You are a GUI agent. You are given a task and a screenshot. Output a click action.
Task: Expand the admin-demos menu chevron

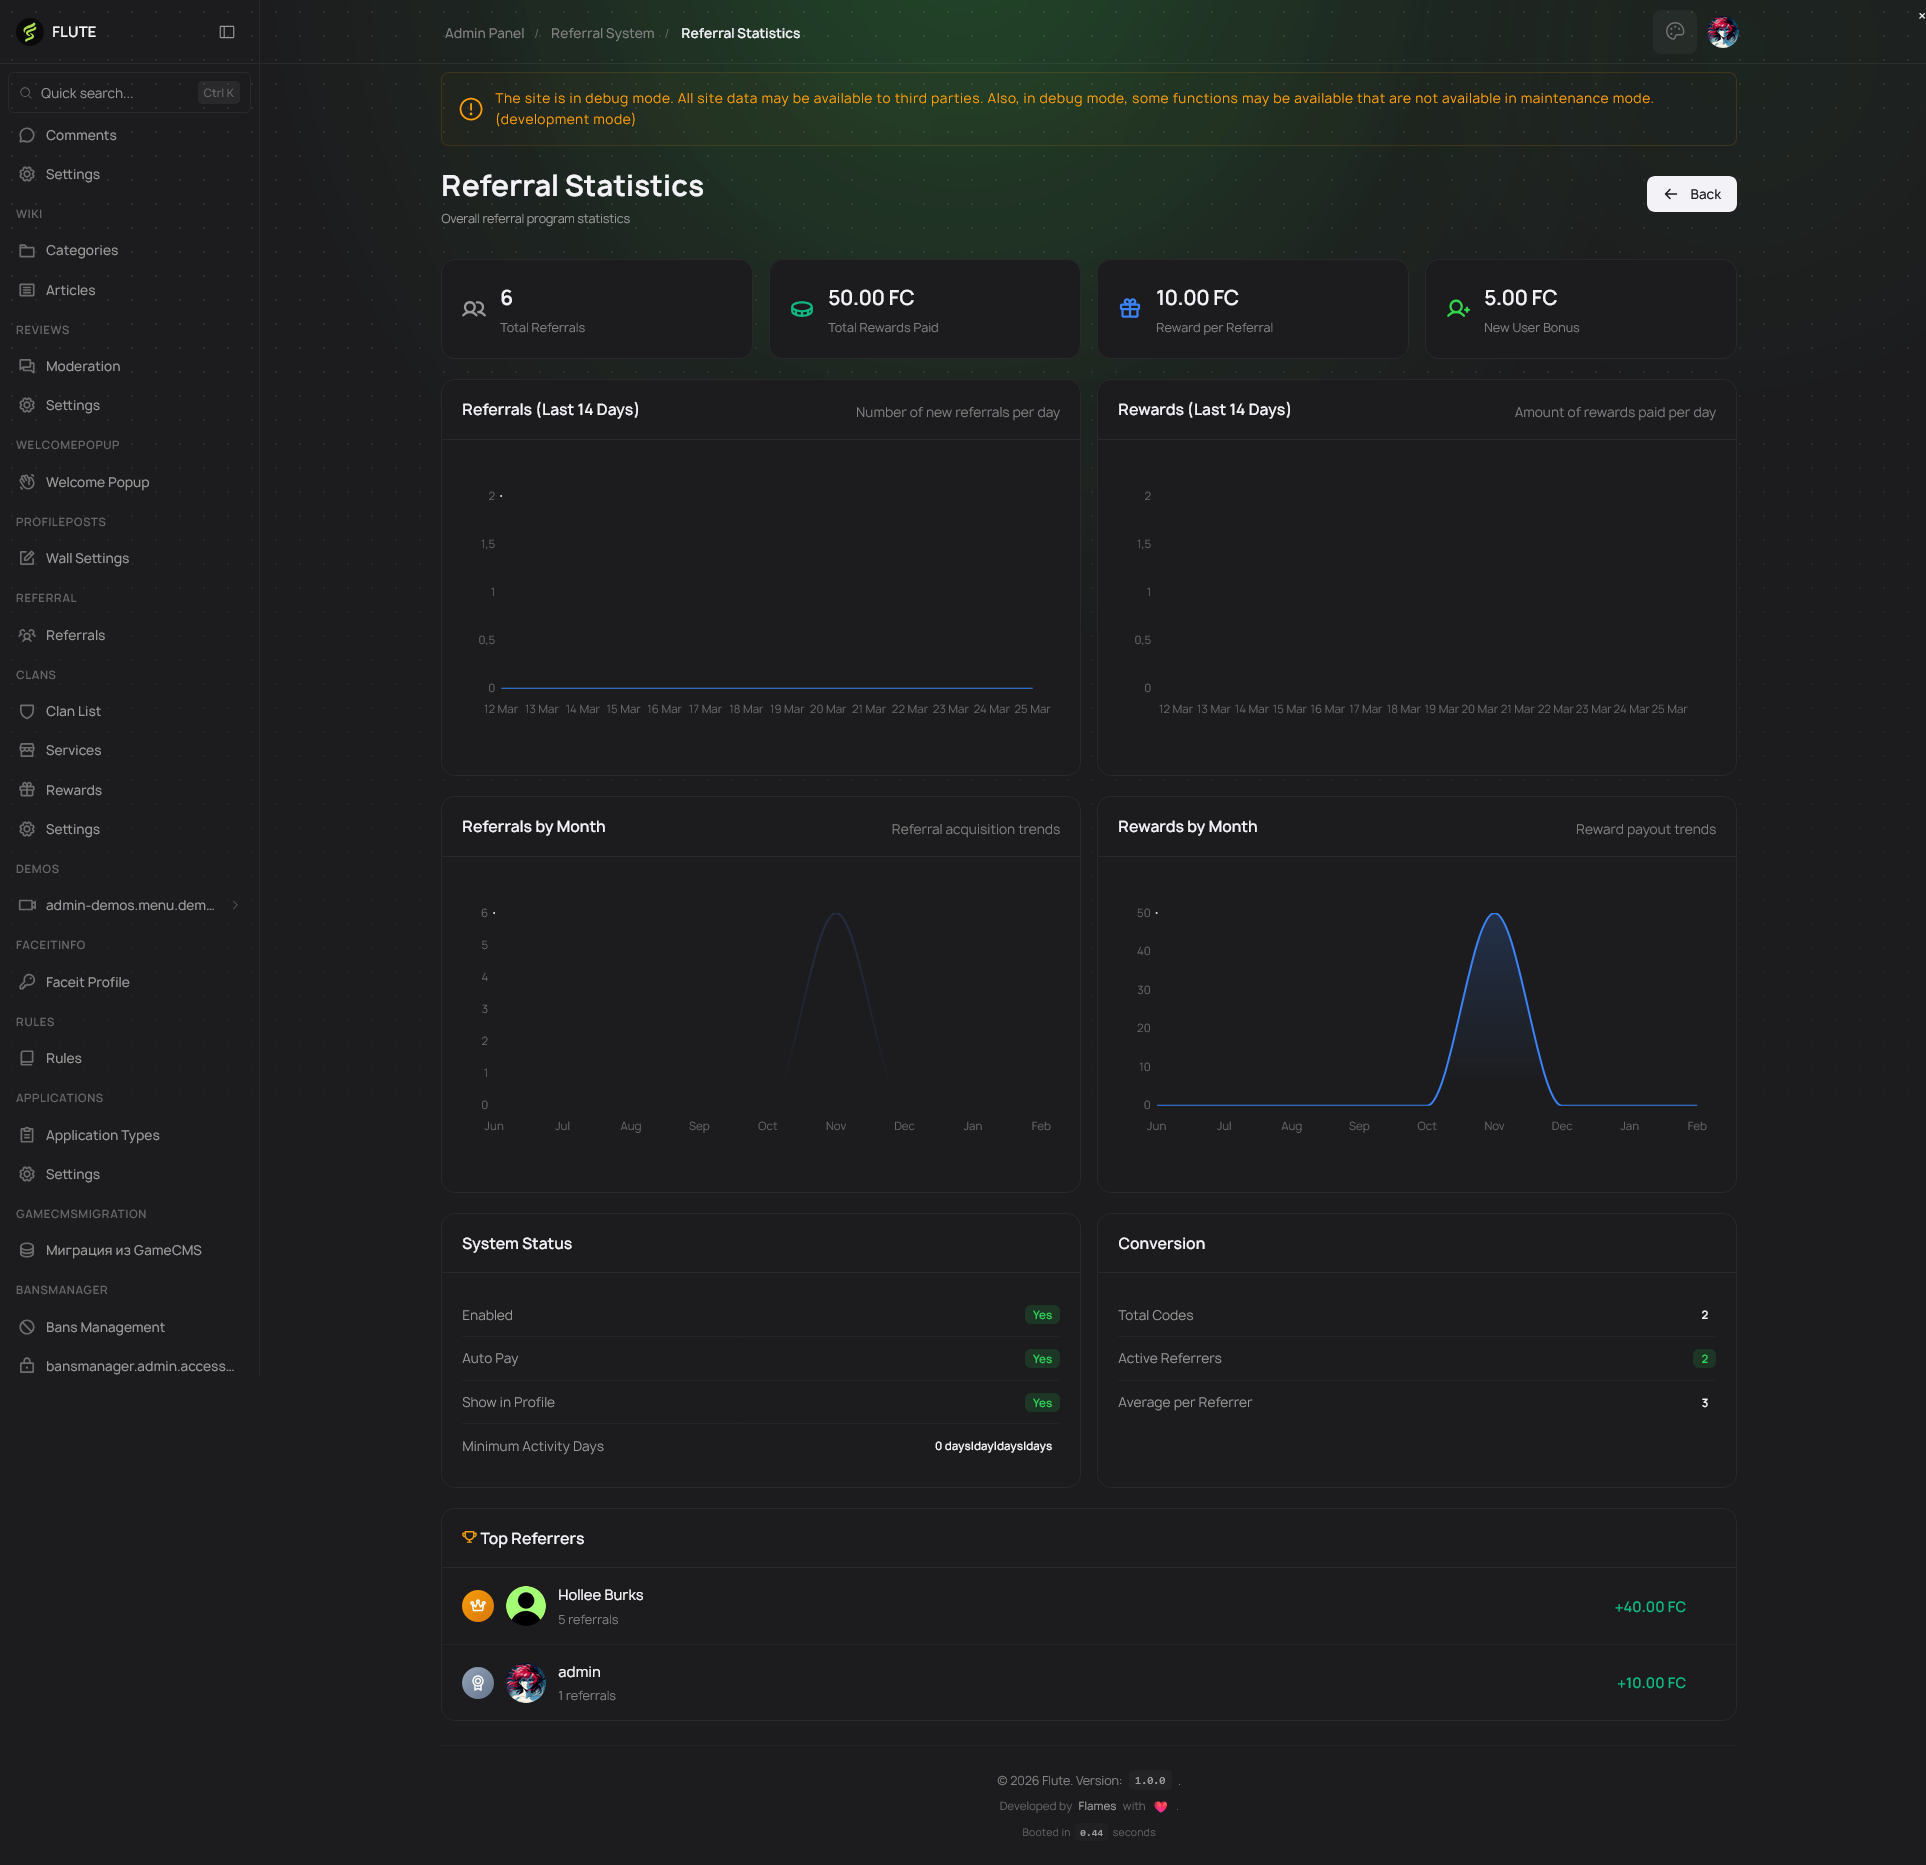tap(235, 905)
